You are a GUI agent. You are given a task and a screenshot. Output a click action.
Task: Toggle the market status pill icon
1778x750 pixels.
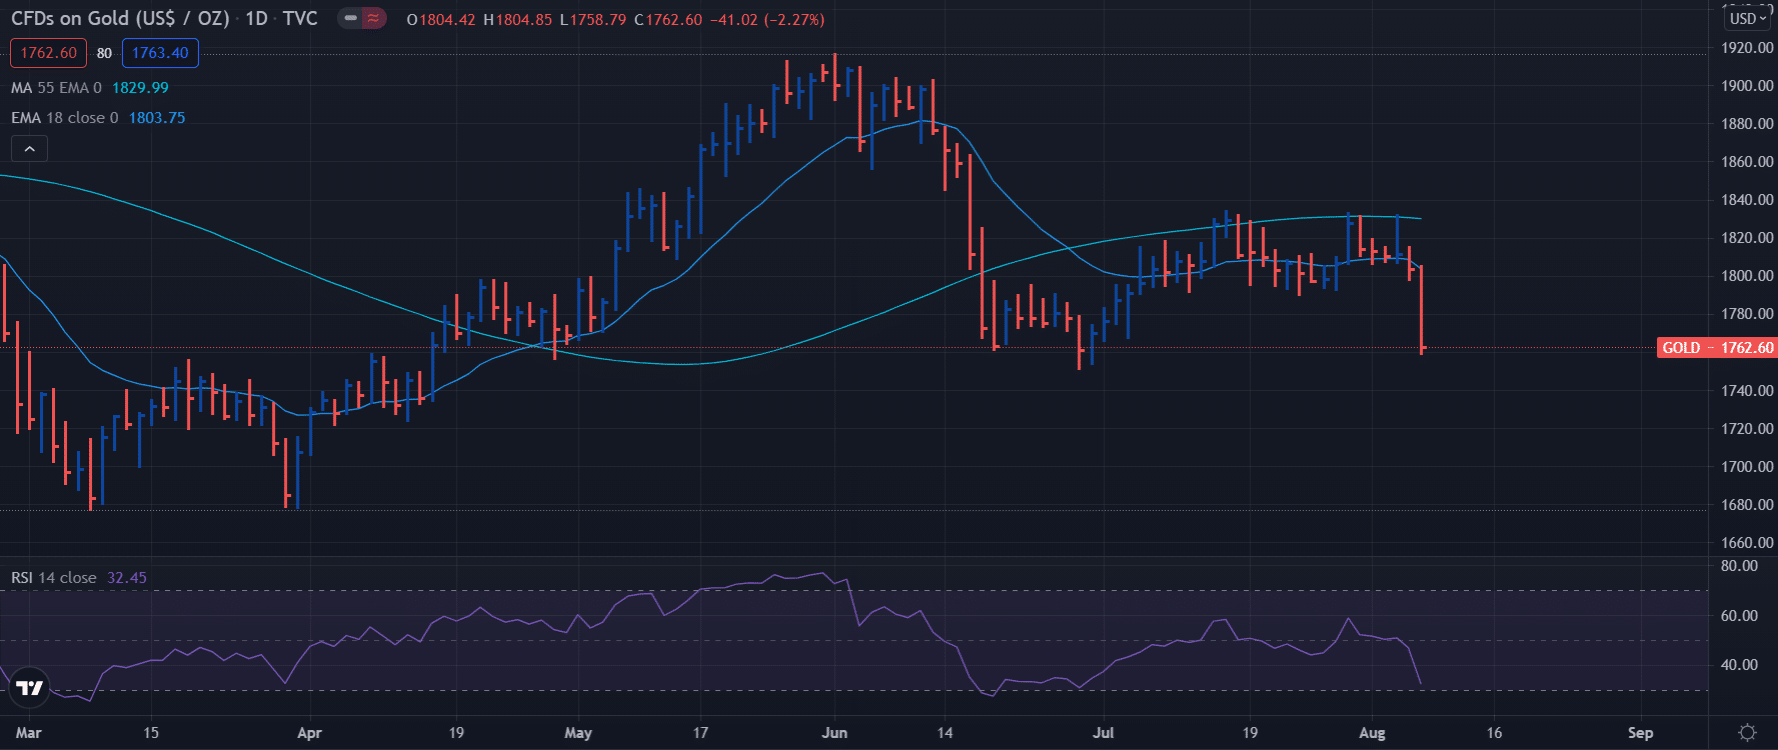(362, 18)
